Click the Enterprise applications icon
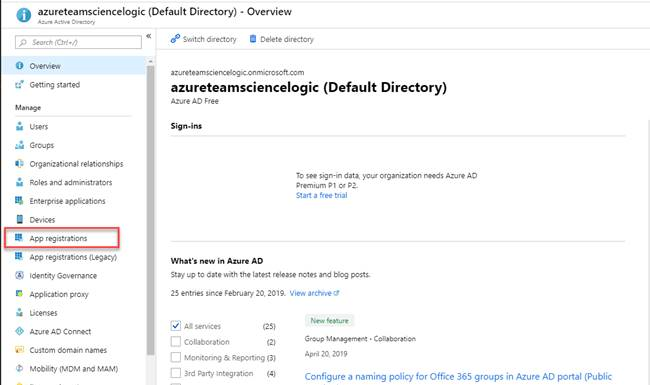Screen dimensions: 650x385 (19, 201)
